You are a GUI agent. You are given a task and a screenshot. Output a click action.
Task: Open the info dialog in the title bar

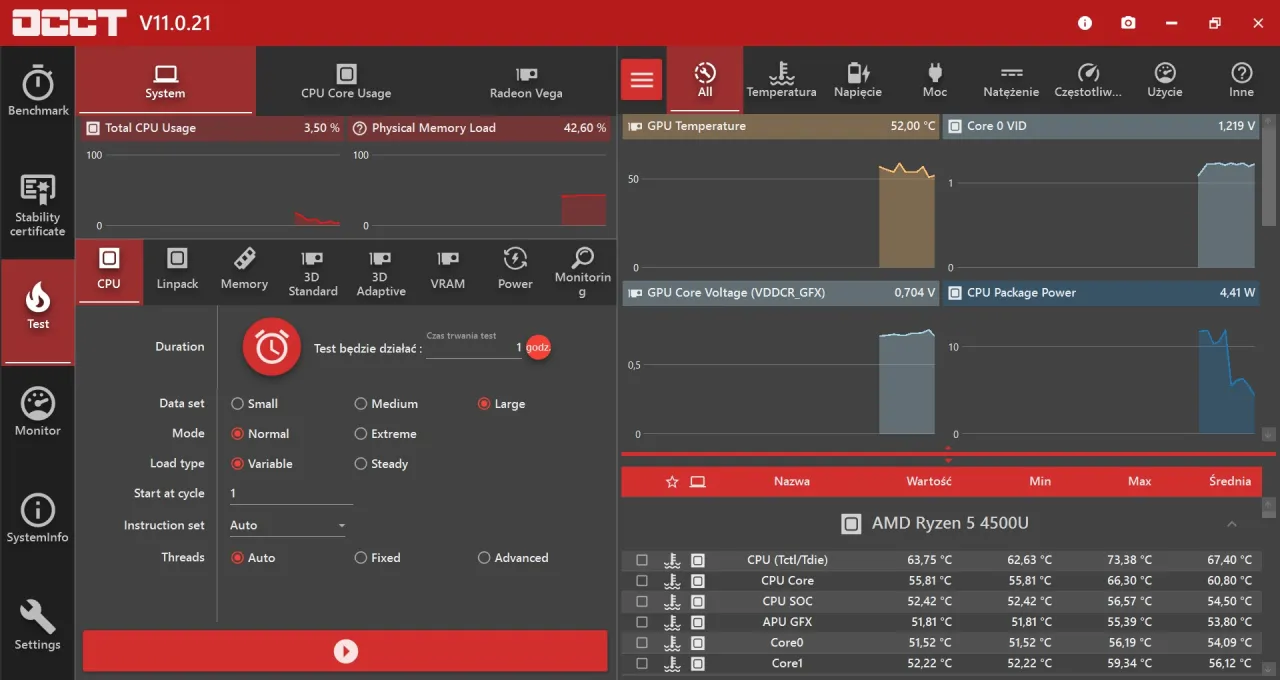tap(1084, 22)
